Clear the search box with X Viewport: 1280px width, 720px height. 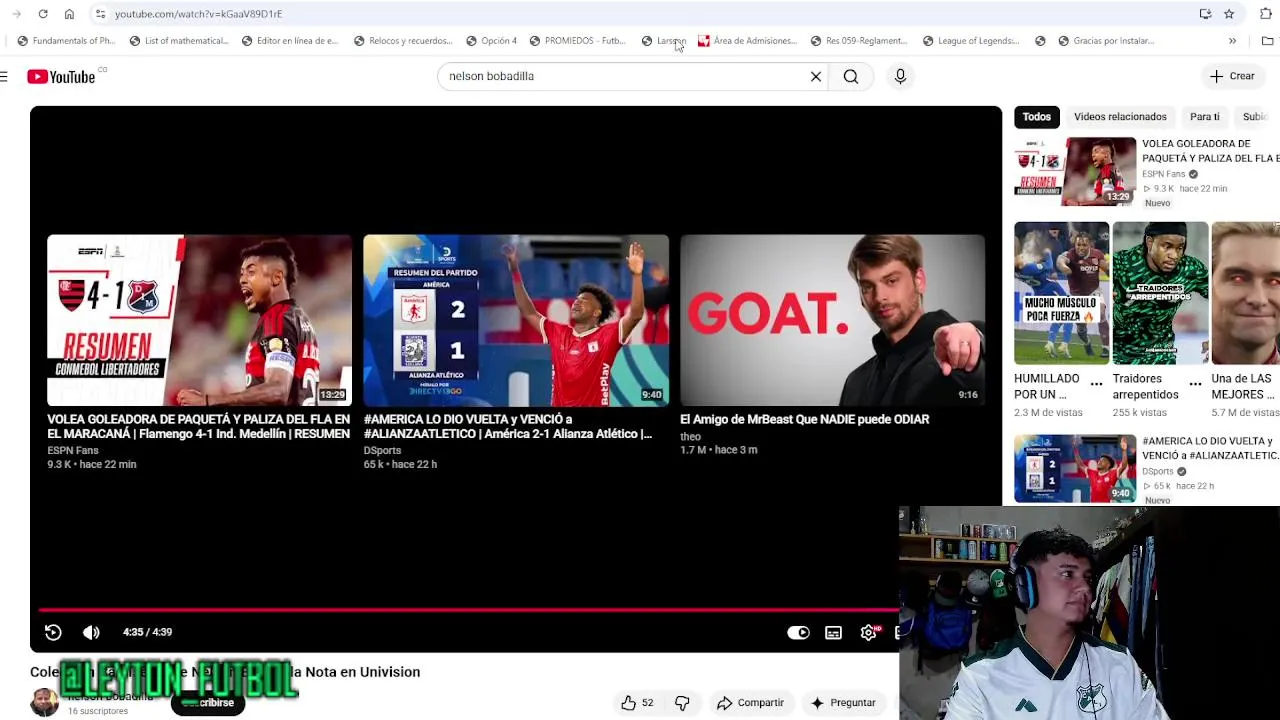[816, 76]
